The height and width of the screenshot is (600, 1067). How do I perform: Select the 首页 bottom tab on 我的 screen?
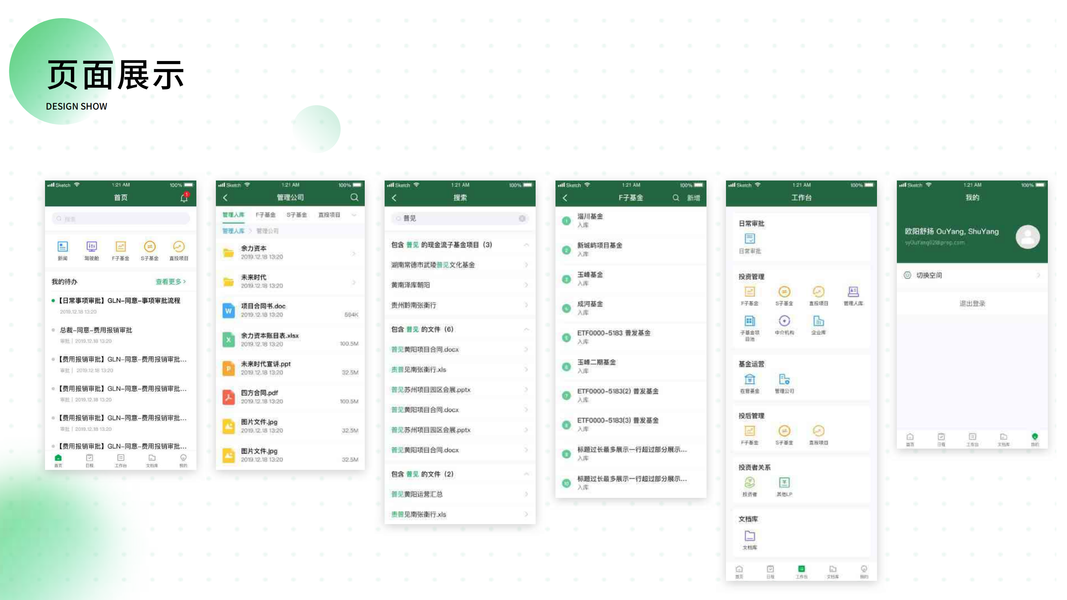(910, 439)
